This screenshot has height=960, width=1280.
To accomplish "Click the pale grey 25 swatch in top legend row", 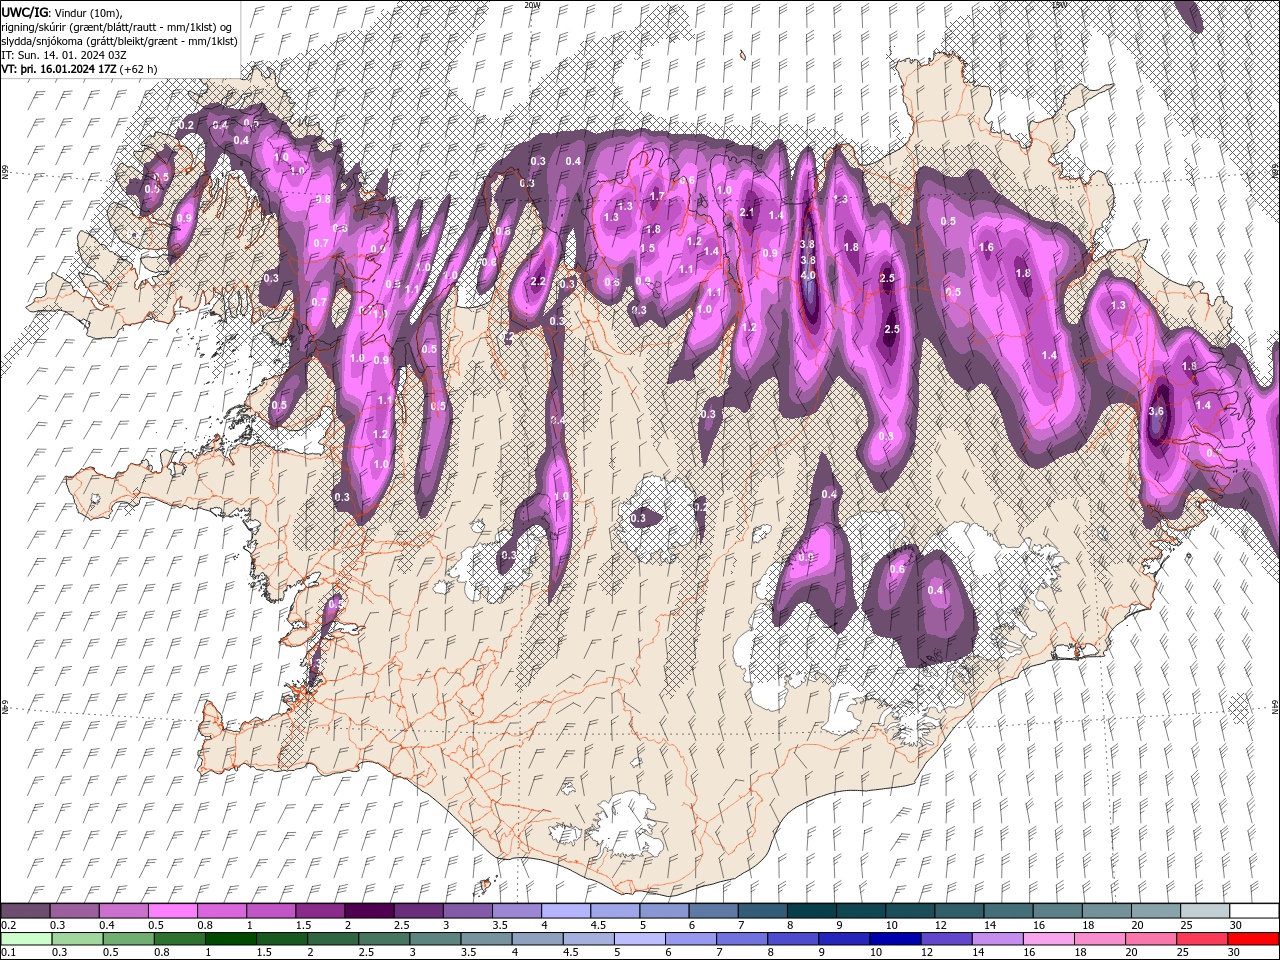I will point(1205,911).
